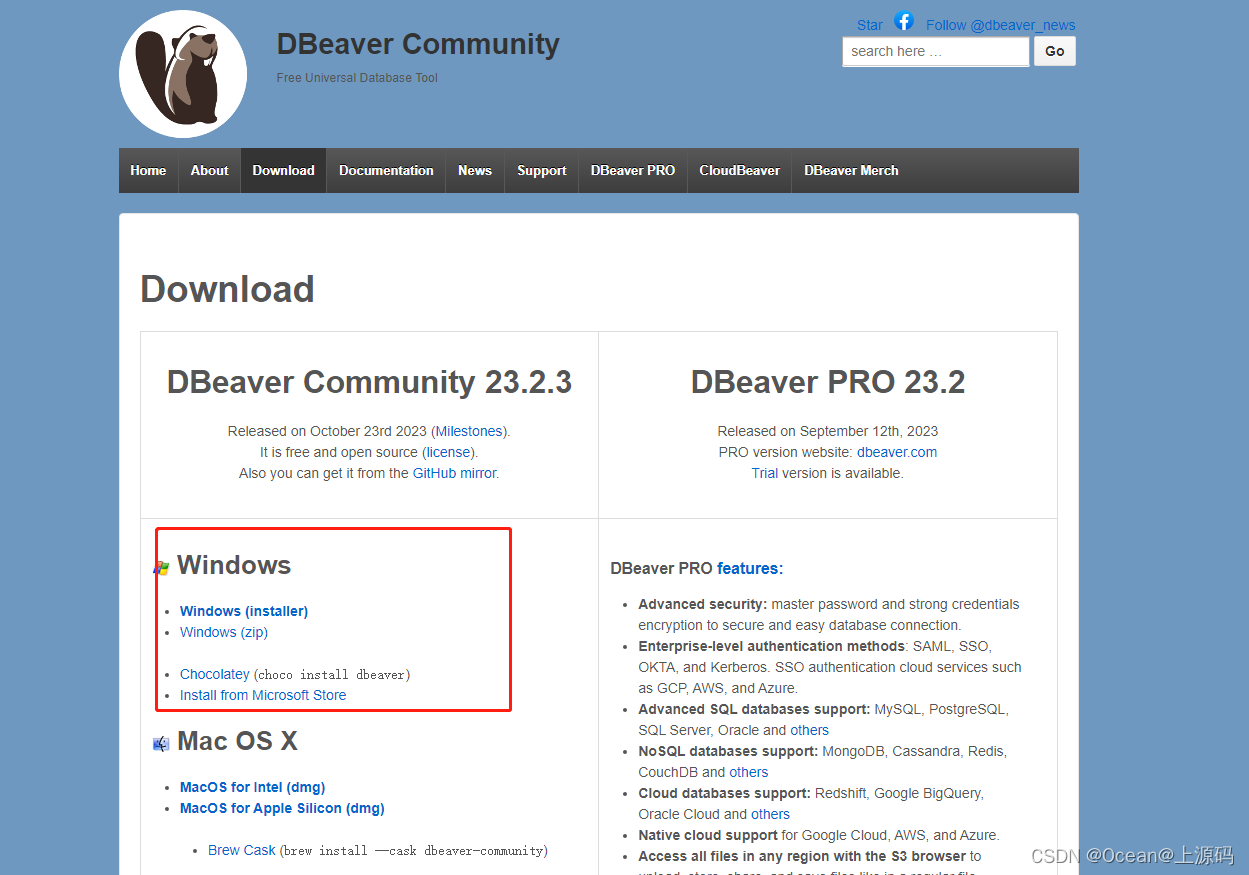Viewport: 1249px width, 875px height.
Task: Click 'choco install dbeaver' command text
Action: (332, 675)
